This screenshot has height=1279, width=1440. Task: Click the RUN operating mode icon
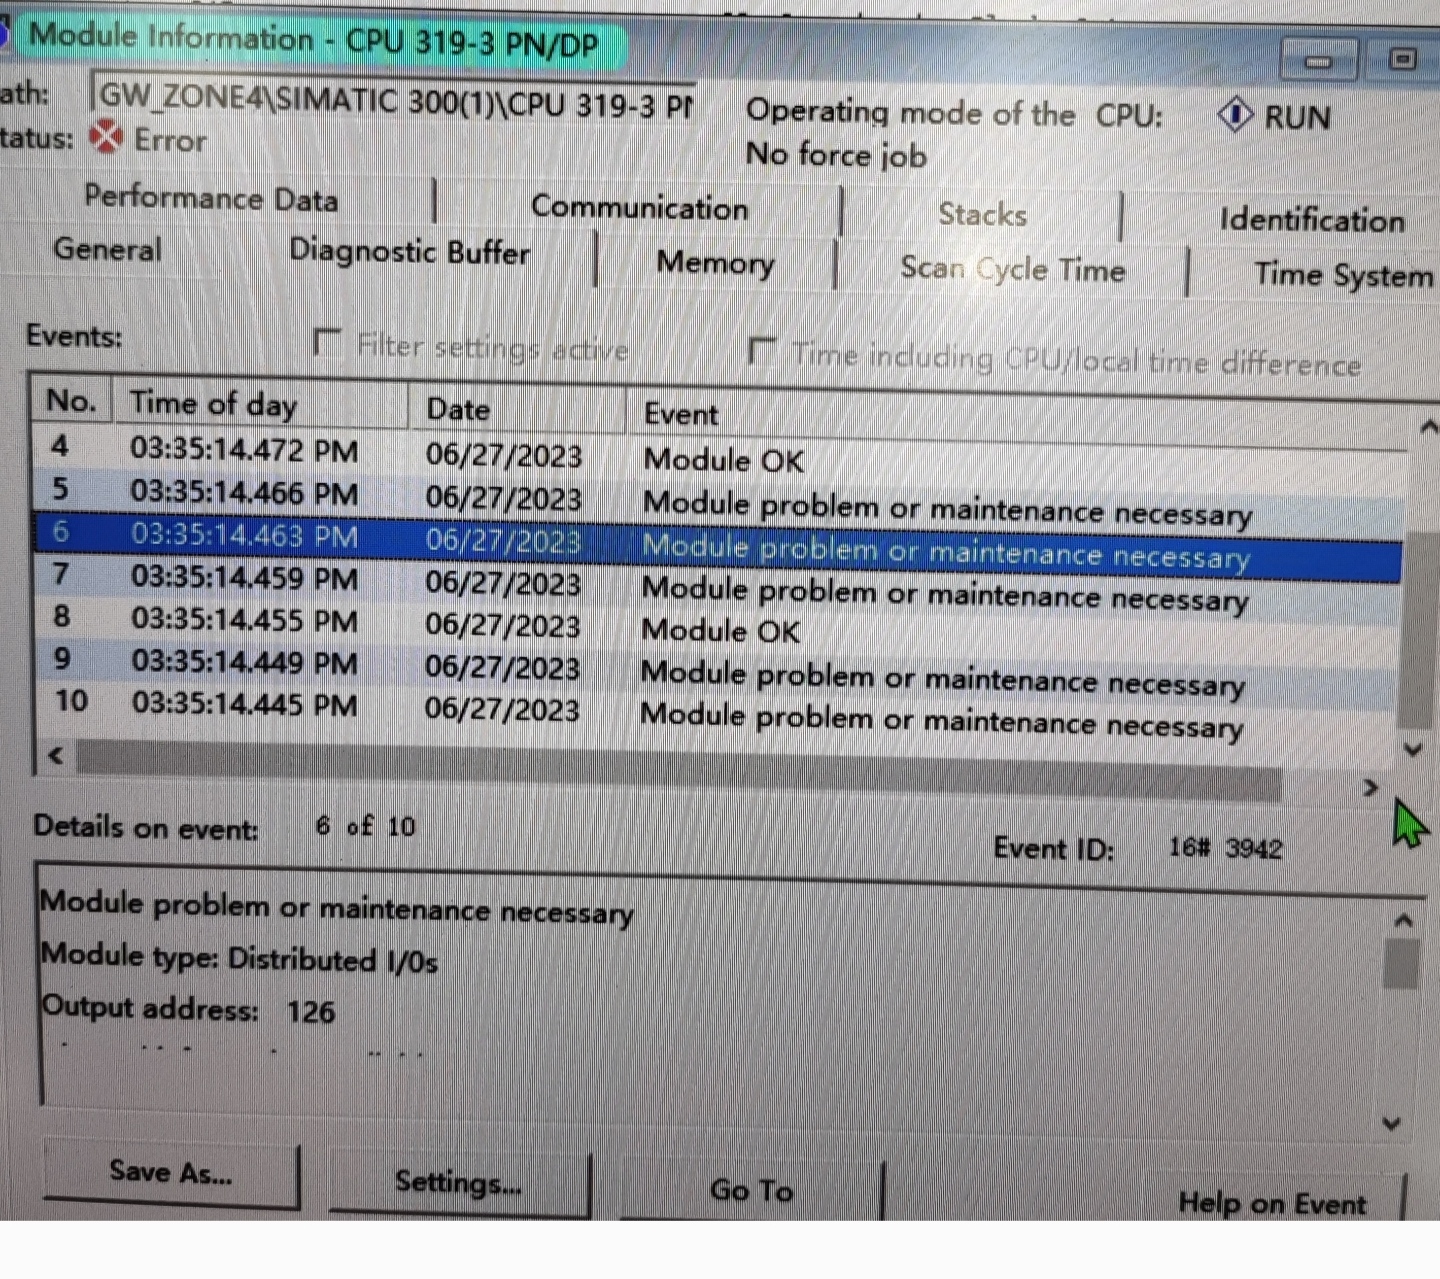point(1235,115)
